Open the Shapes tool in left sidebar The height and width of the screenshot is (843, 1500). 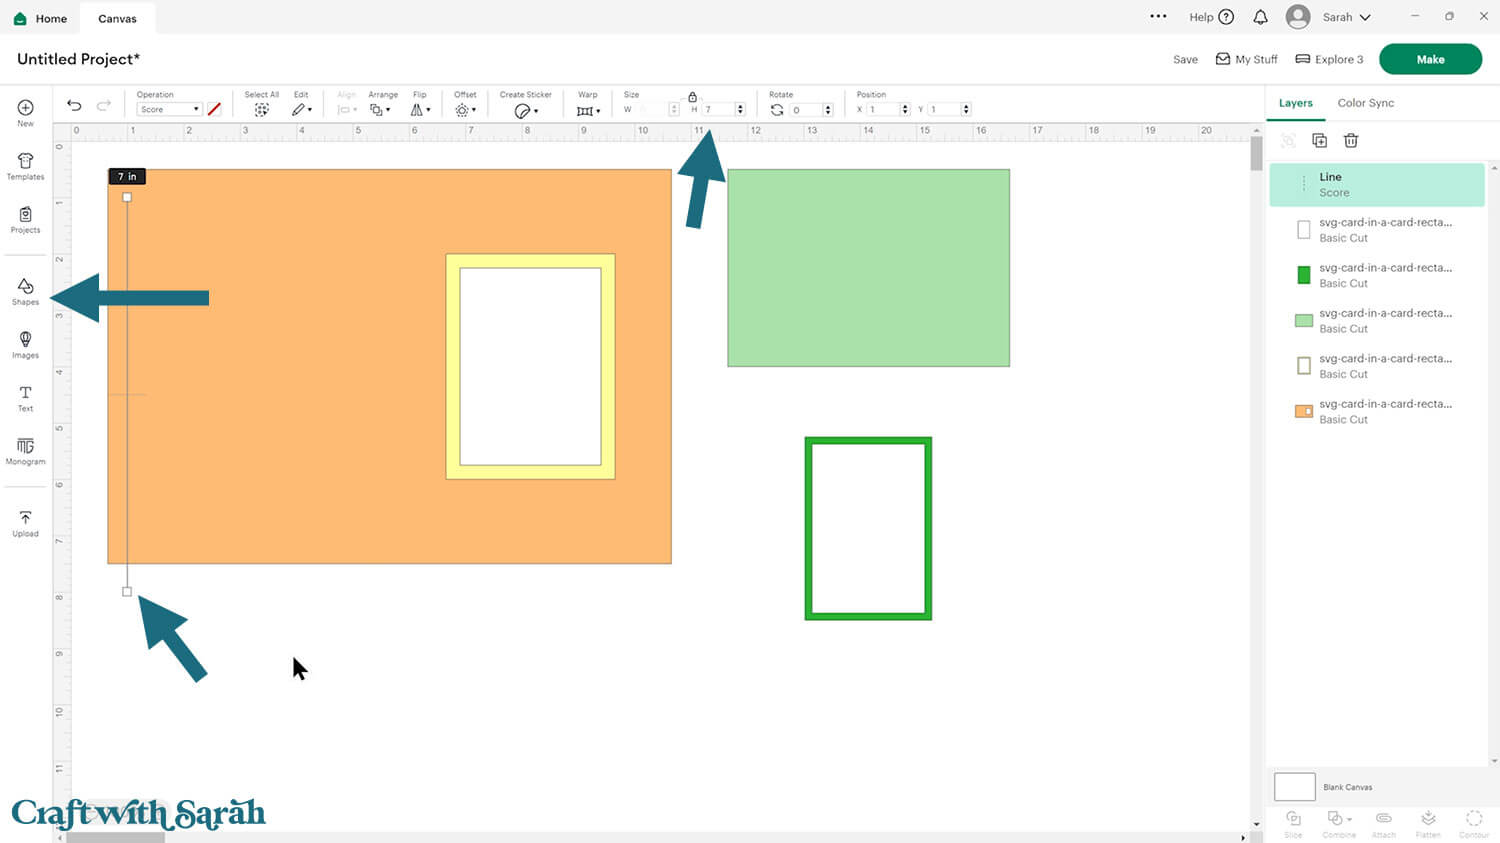pyautogui.click(x=26, y=291)
